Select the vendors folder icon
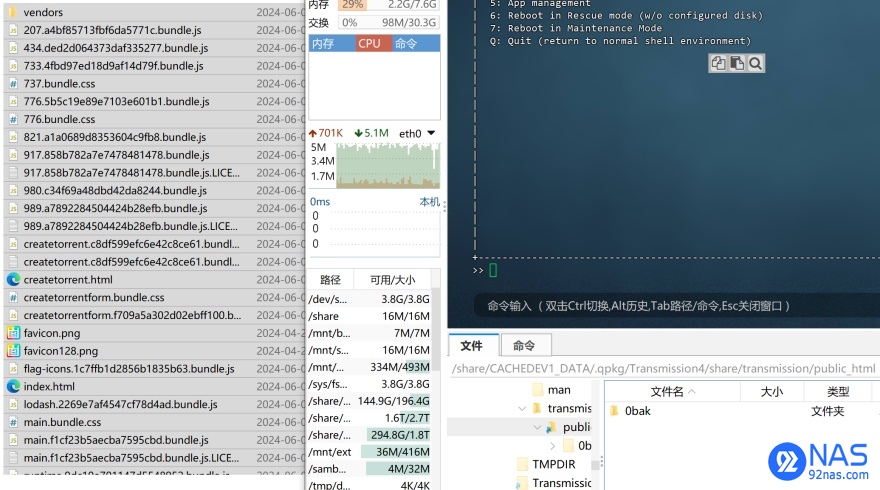The width and height of the screenshot is (880, 490). click(13, 12)
